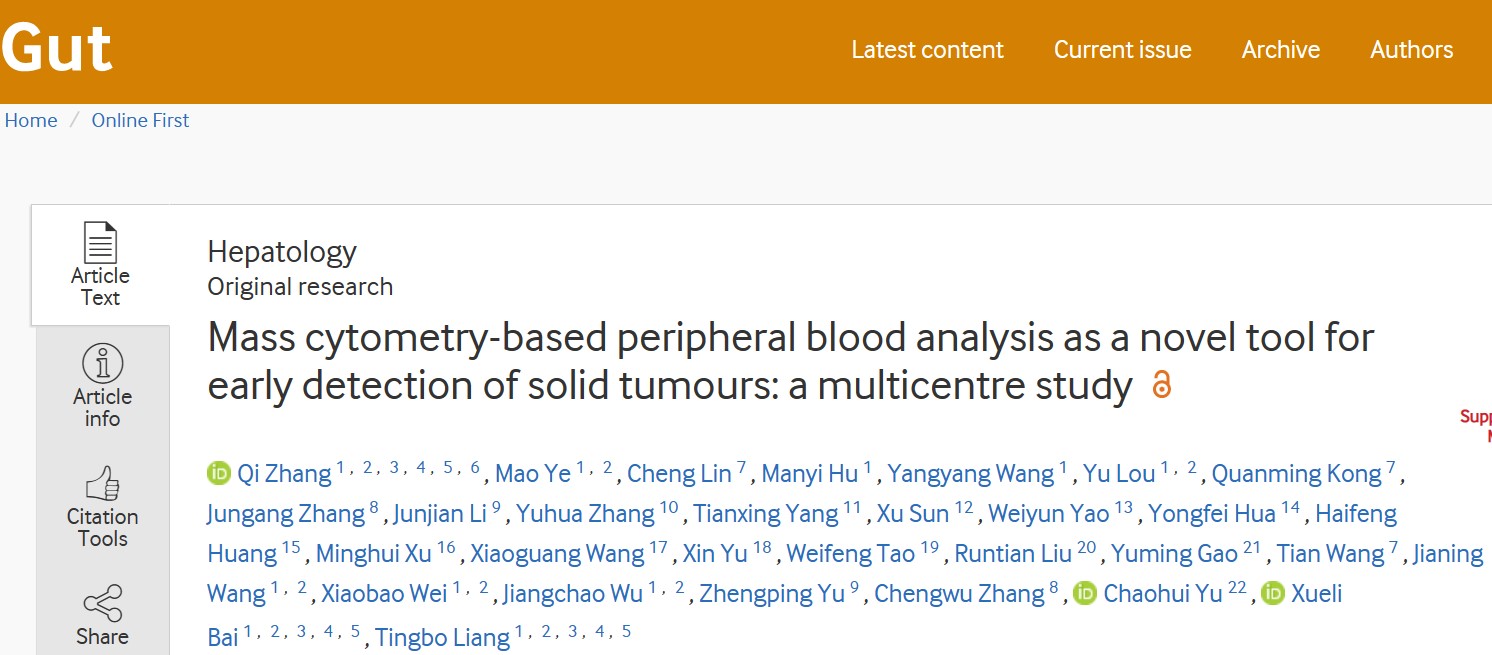Click author Cheng Lin's name

click(x=680, y=474)
